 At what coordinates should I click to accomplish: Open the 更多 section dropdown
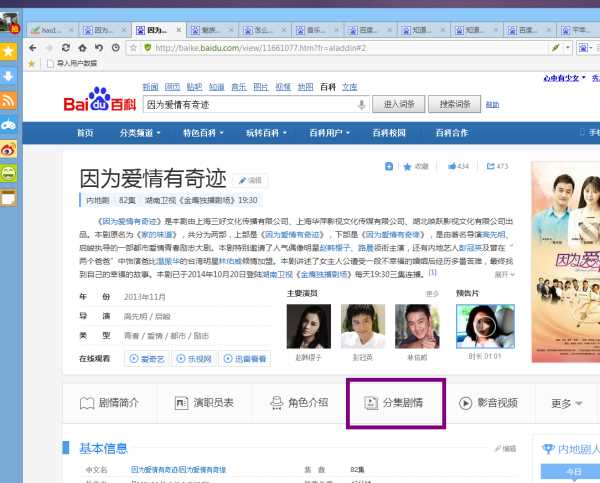coord(566,403)
